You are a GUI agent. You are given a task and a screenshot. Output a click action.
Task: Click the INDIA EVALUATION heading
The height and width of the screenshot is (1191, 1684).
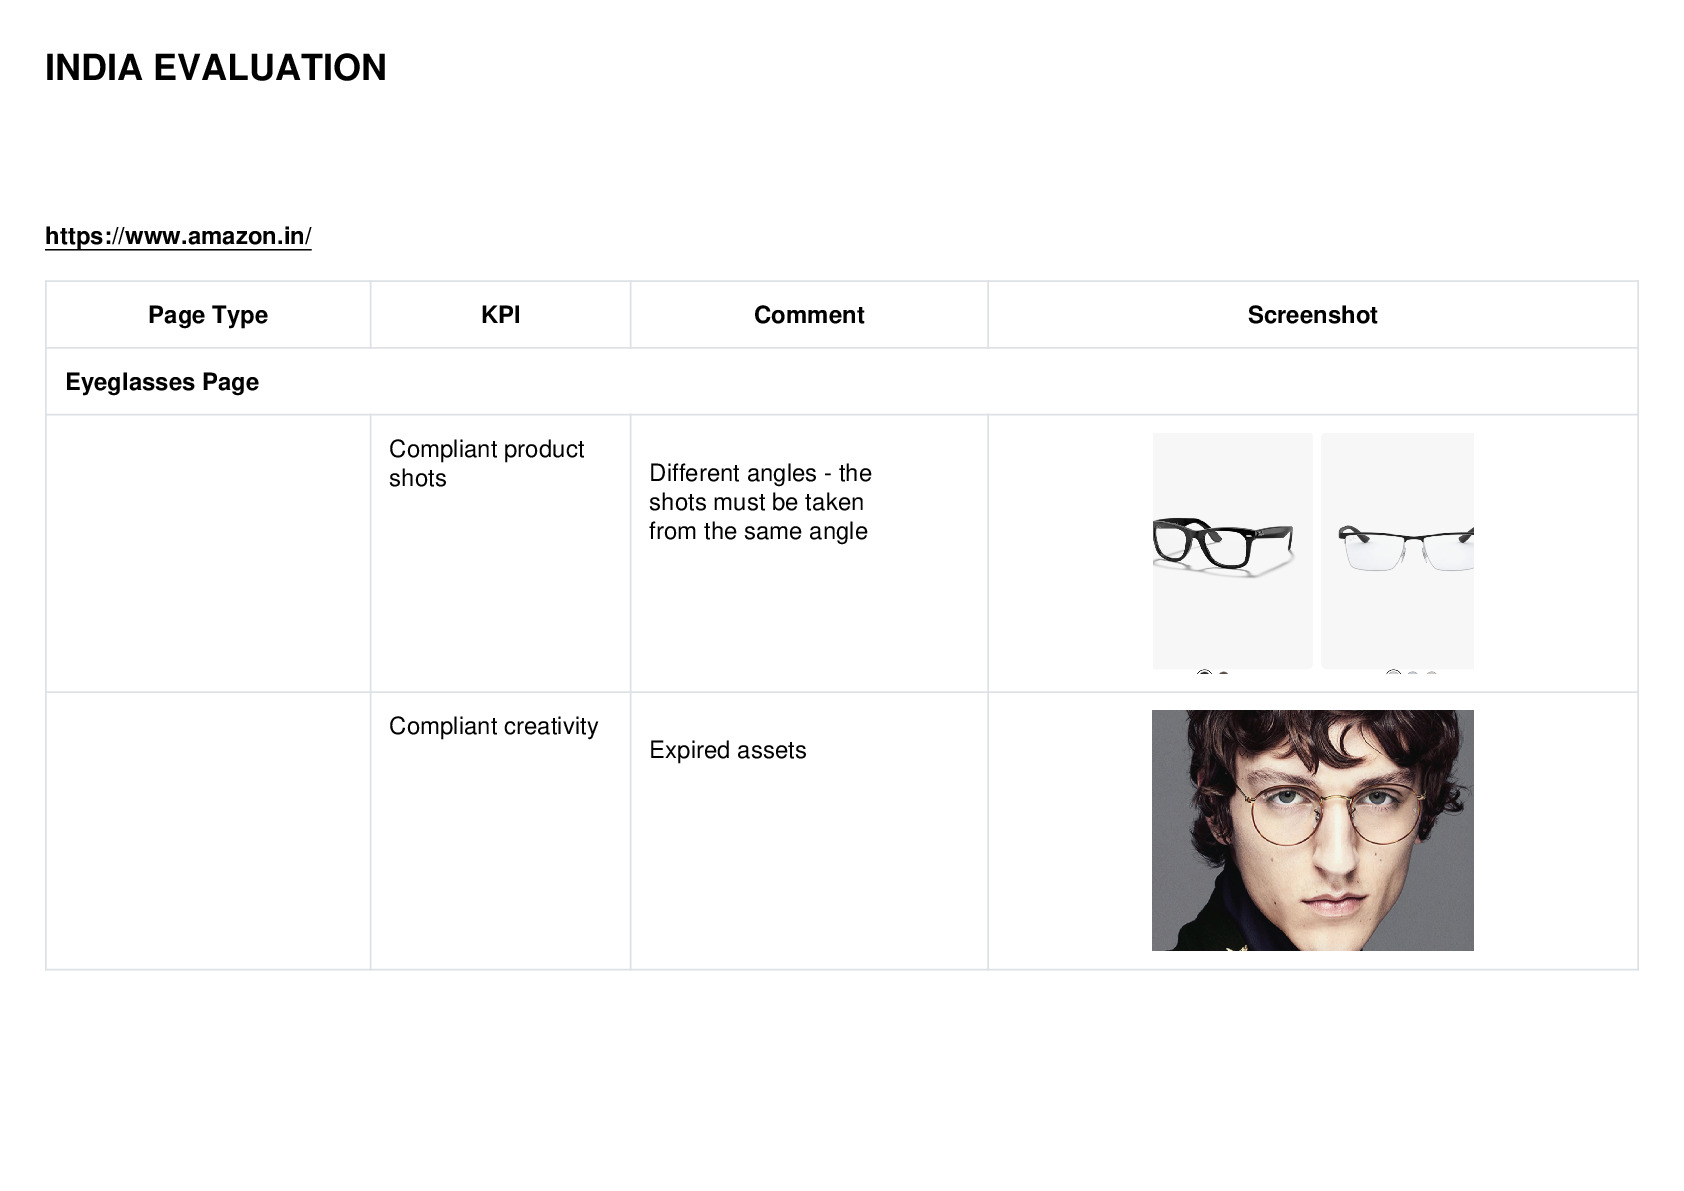[x=216, y=68]
